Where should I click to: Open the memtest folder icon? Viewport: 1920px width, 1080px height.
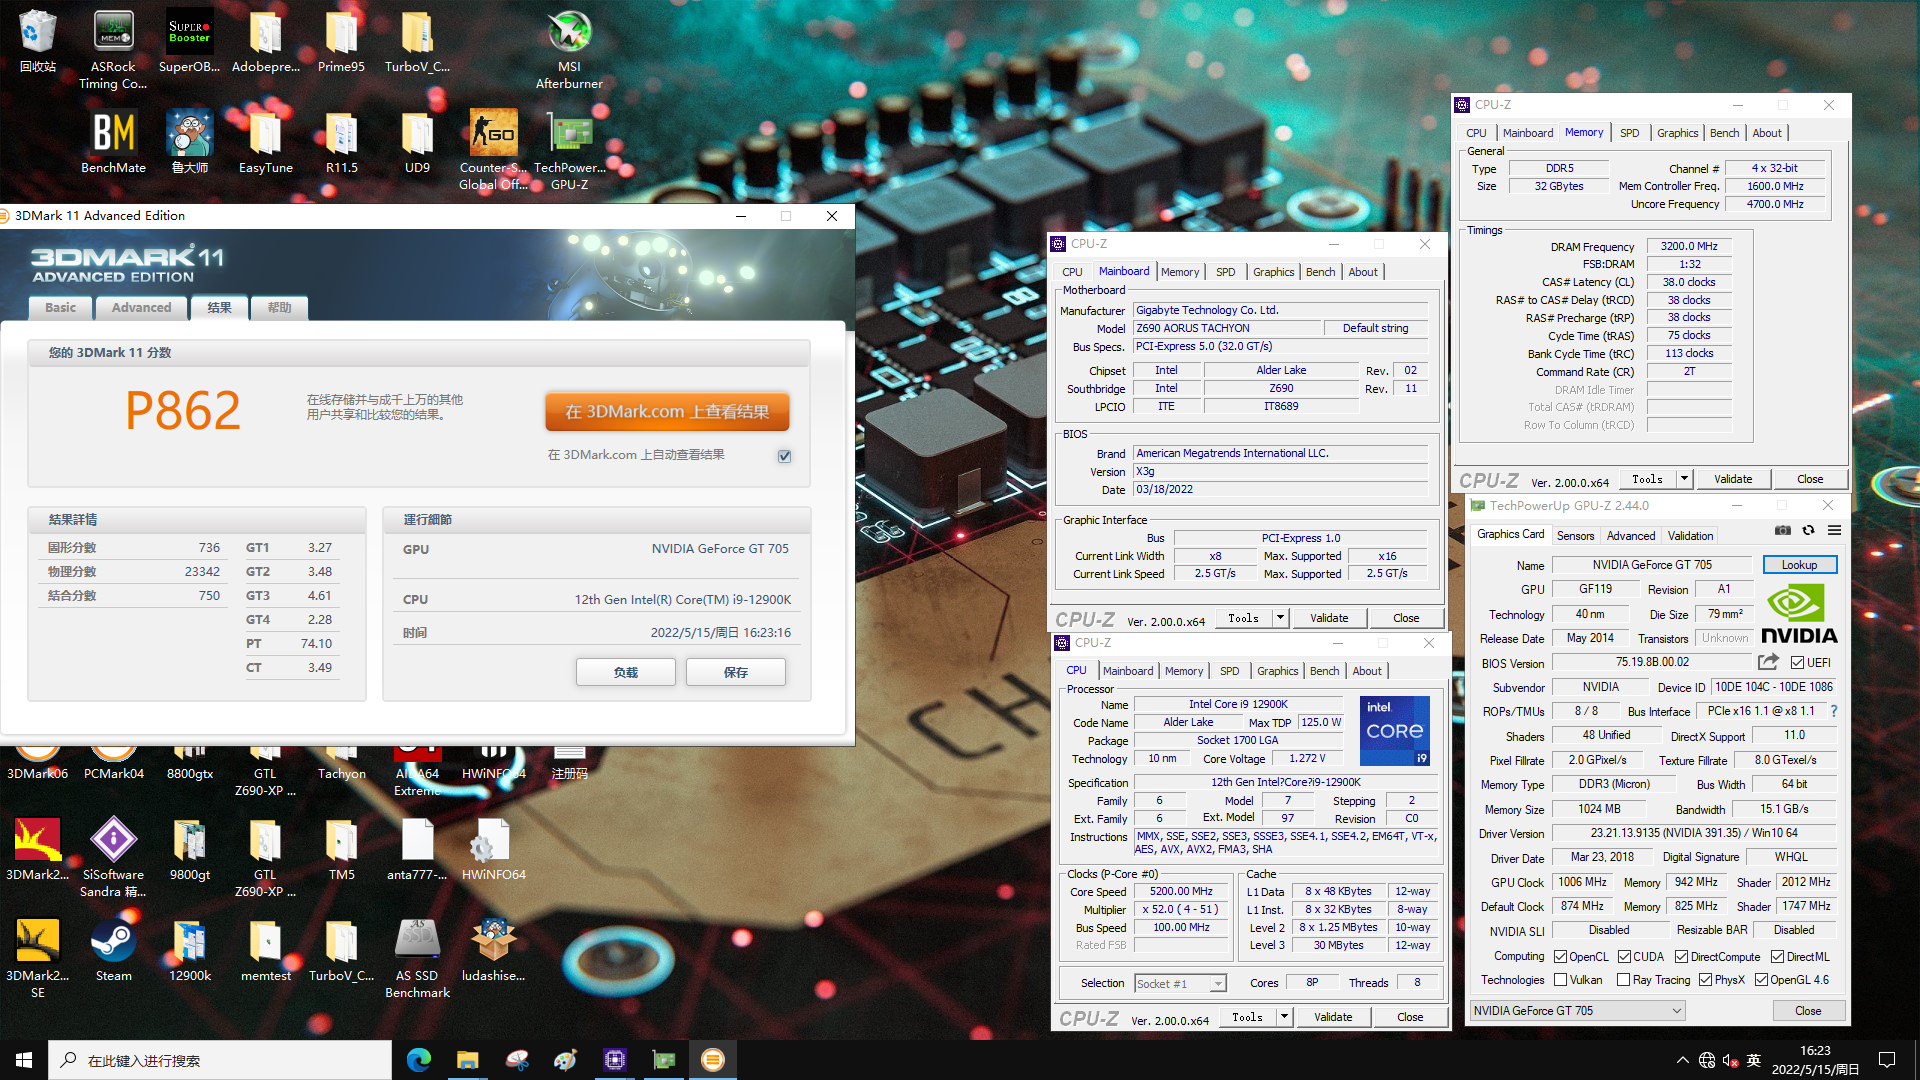pos(265,950)
